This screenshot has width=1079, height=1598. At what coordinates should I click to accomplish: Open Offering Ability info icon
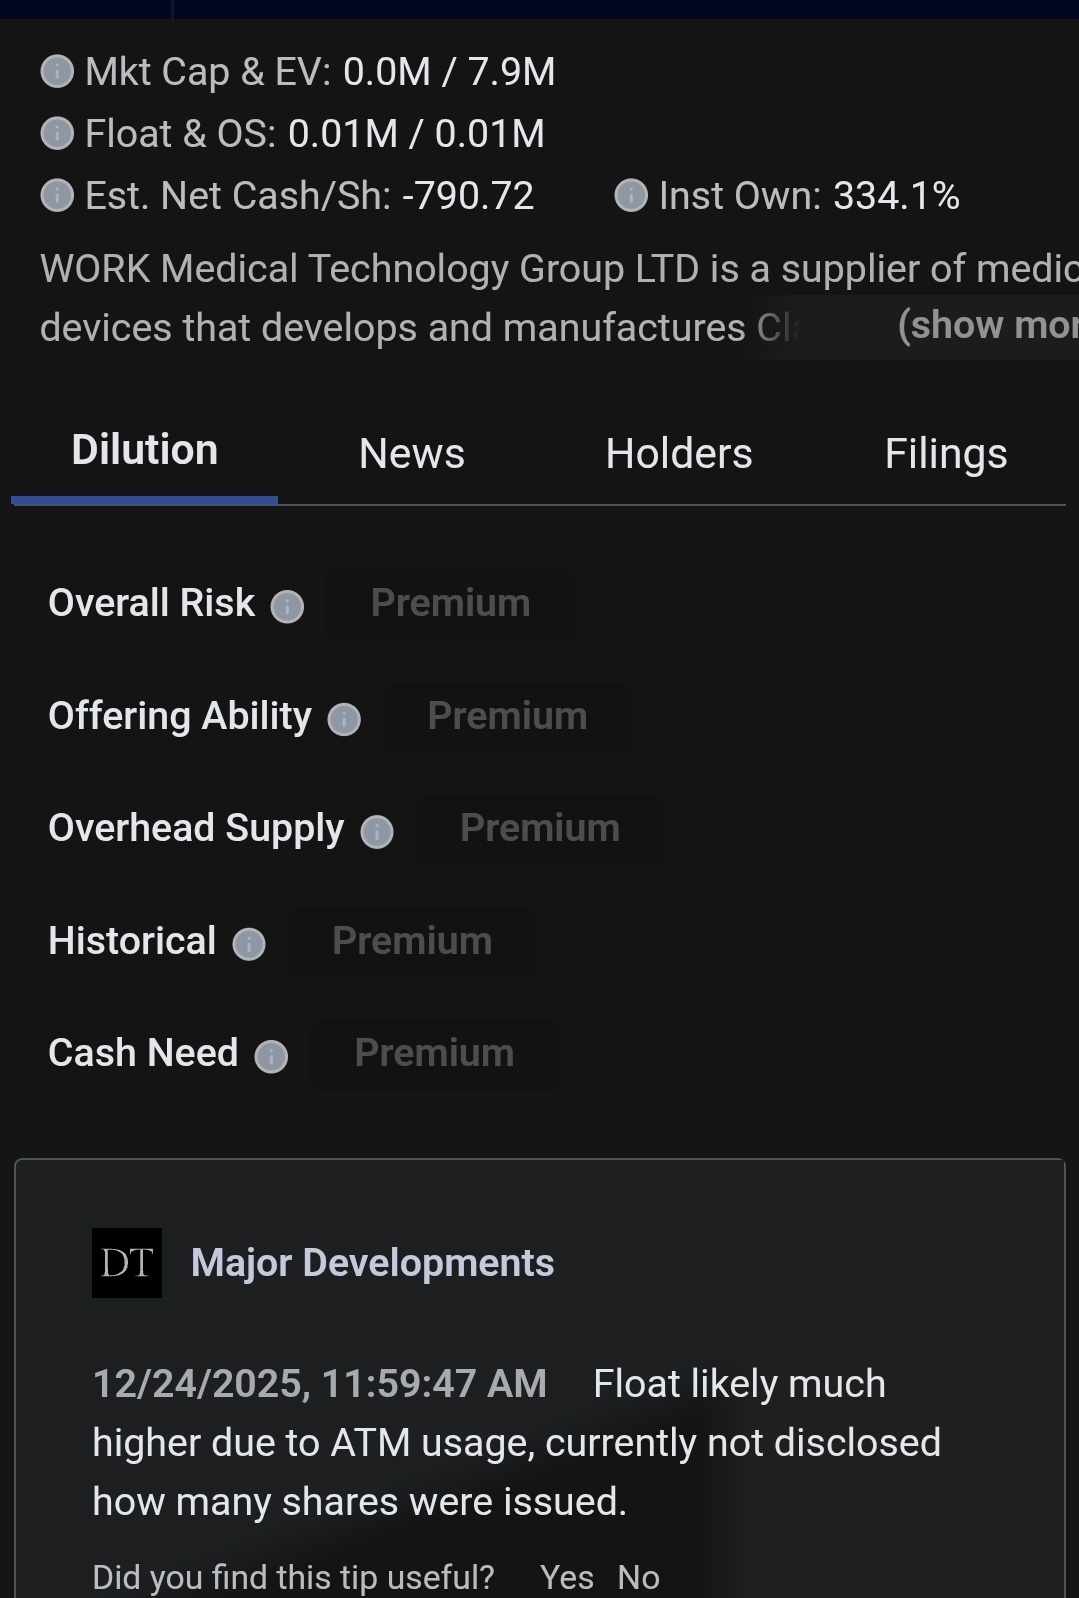[x=344, y=719]
